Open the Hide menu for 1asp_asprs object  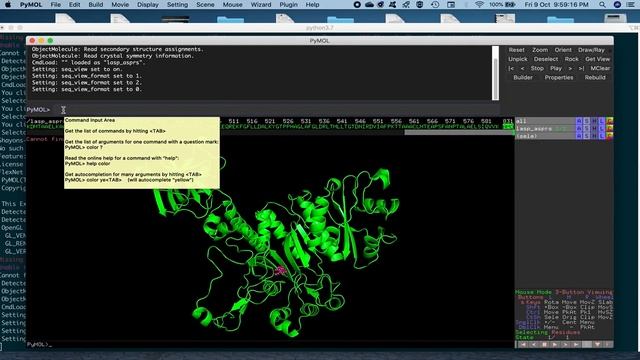click(x=594, y=129)
